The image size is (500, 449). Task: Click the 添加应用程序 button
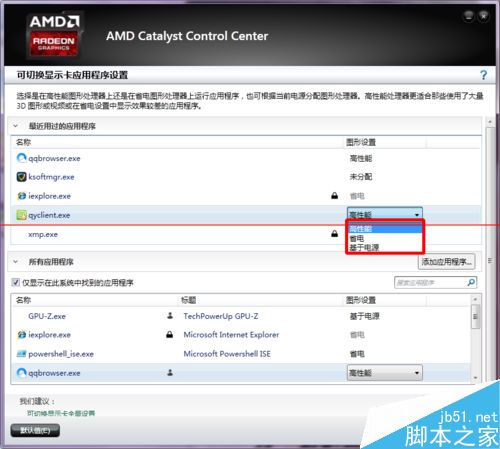447,262
